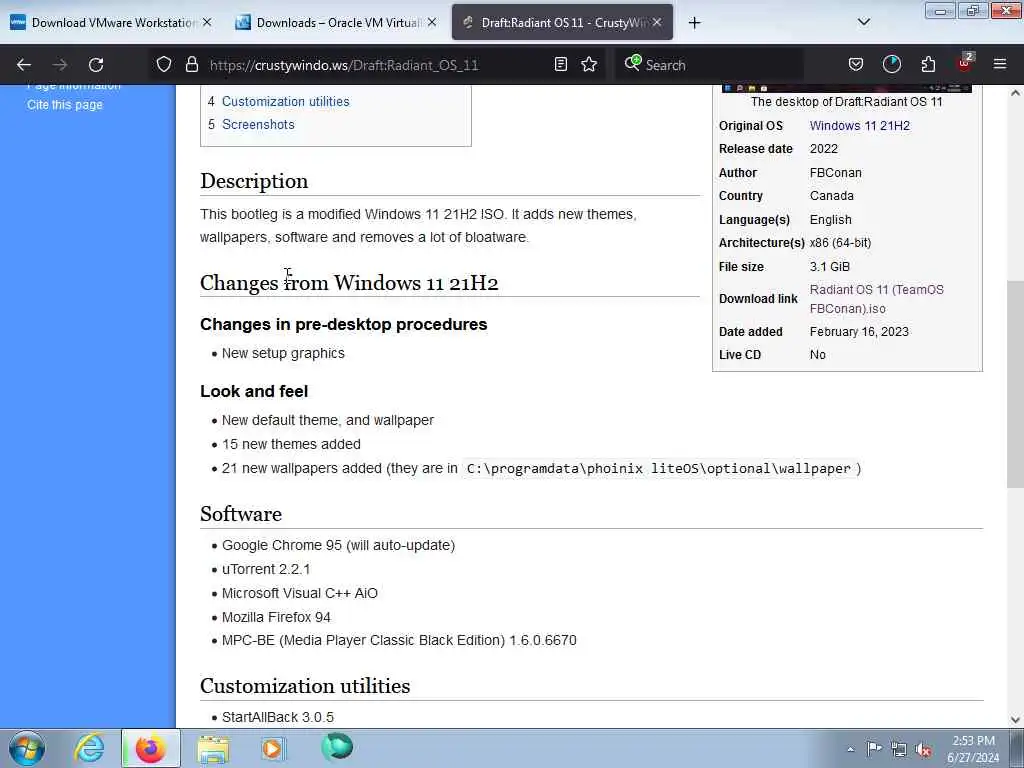Click 'February 16, 2023' date value
The image size is (1024, 768).
pyautogui.click(x=859, y=332)
